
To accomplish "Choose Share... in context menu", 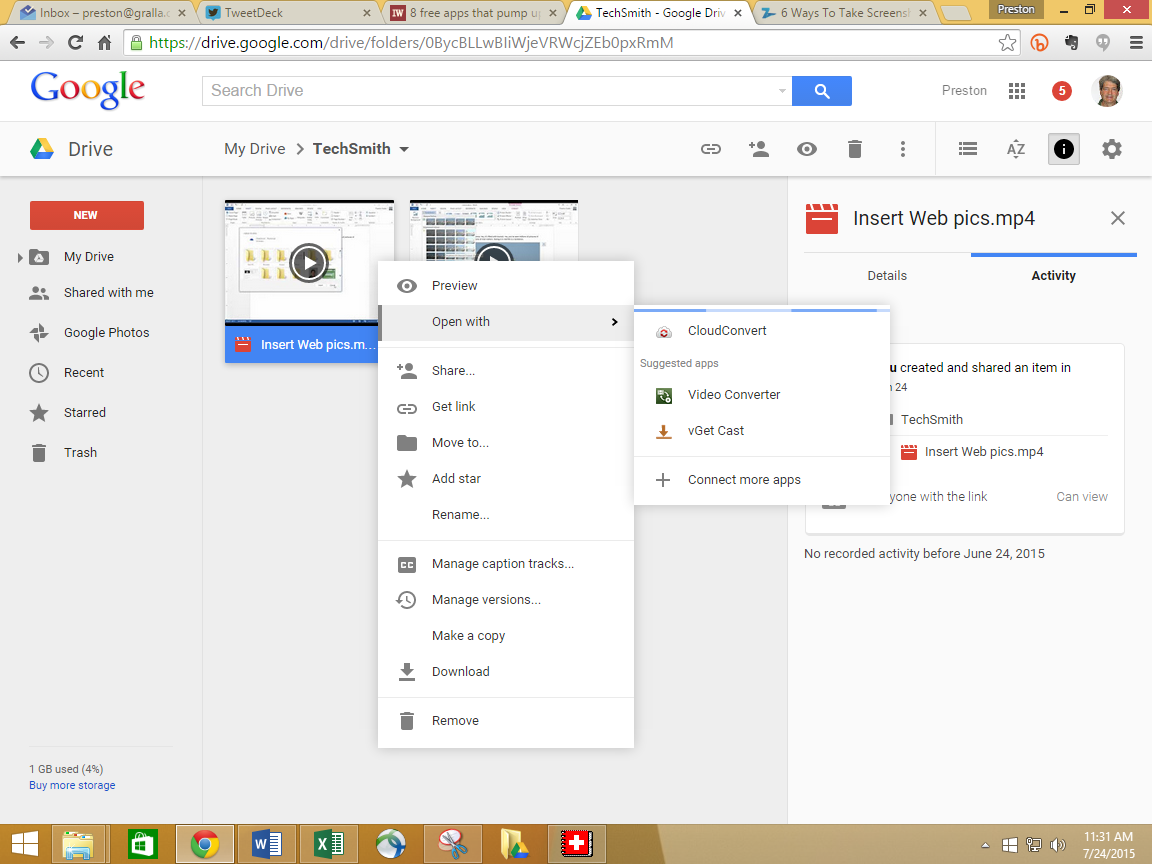I will [x=505, y=371].
